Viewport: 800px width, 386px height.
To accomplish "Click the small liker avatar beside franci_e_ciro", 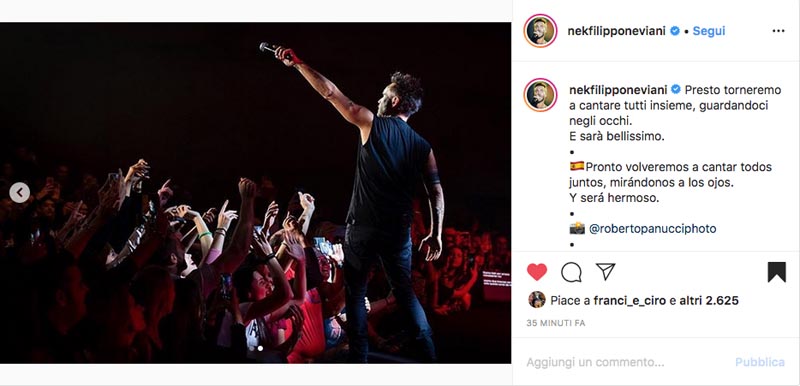I will 537,300.
